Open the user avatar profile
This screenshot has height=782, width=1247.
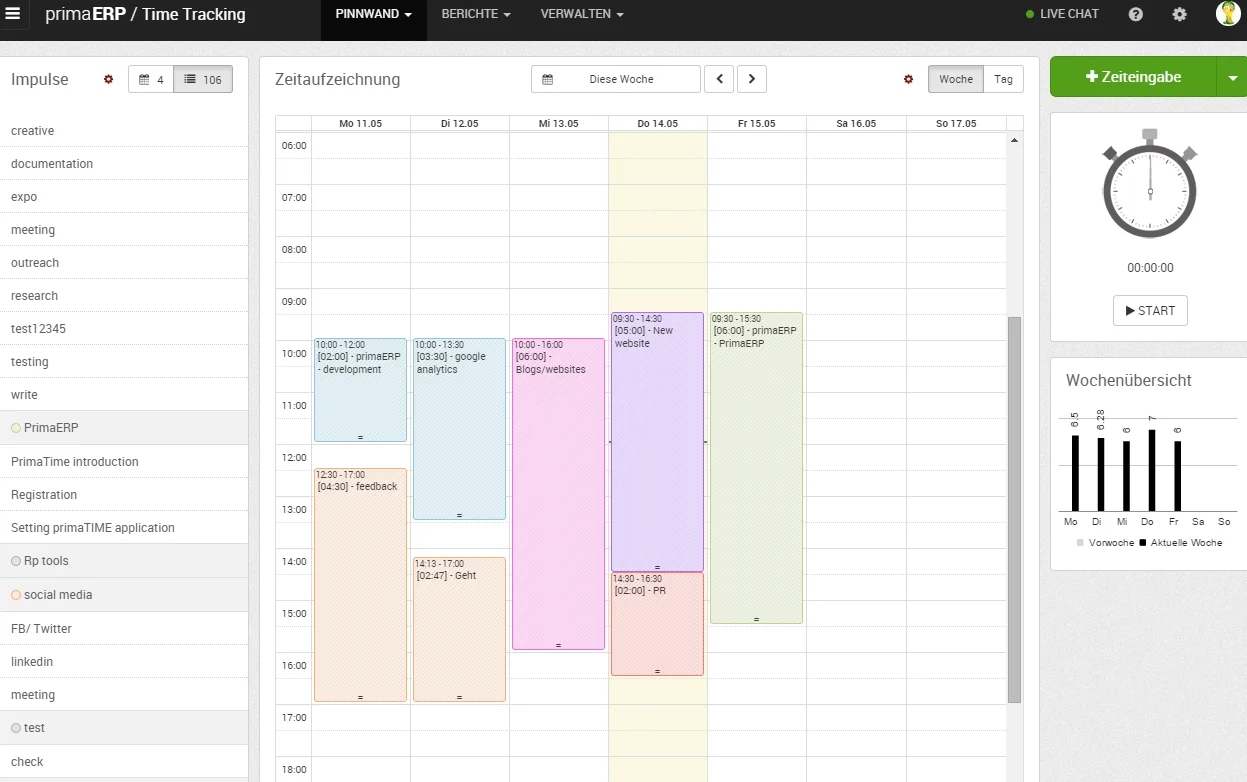[1228, 14]
